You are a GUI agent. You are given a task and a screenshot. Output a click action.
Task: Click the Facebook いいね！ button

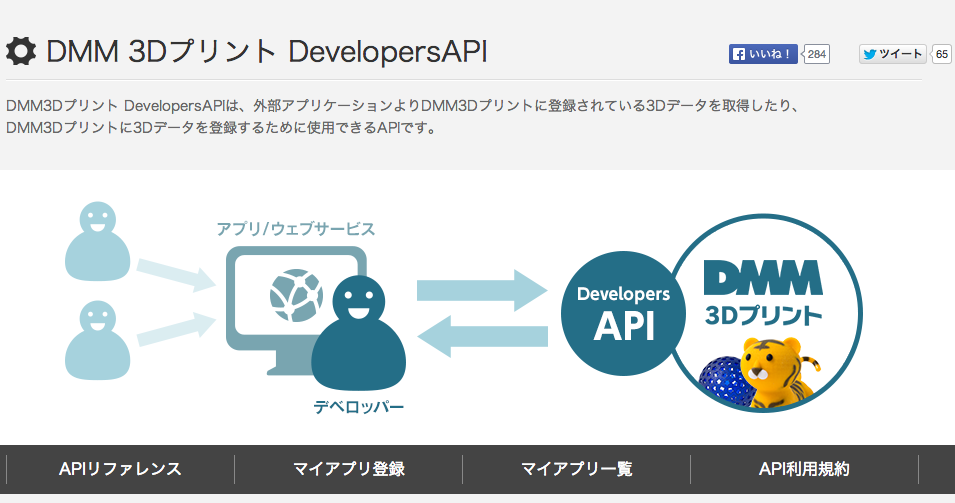tap(763, 54)
